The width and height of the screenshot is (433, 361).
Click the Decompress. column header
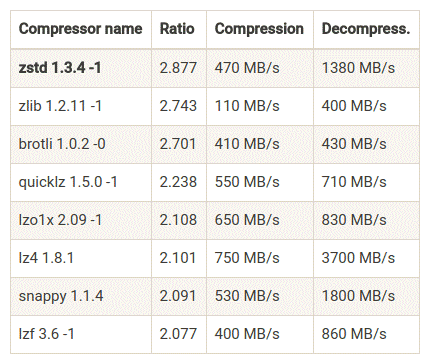pyautogui.click(x=366, y=29)
